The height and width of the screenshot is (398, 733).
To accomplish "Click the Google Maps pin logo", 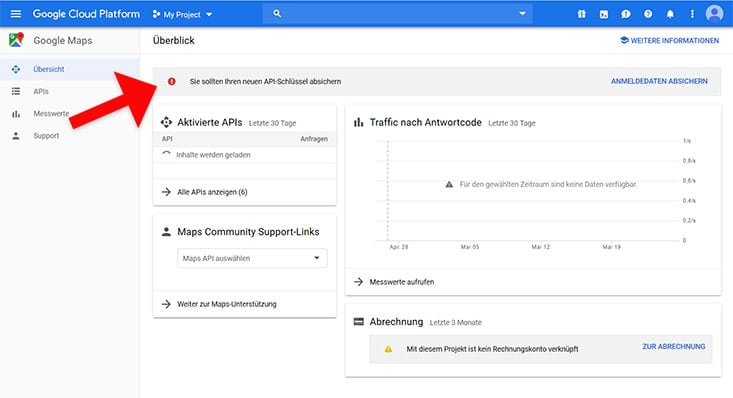I will (16, 40).
